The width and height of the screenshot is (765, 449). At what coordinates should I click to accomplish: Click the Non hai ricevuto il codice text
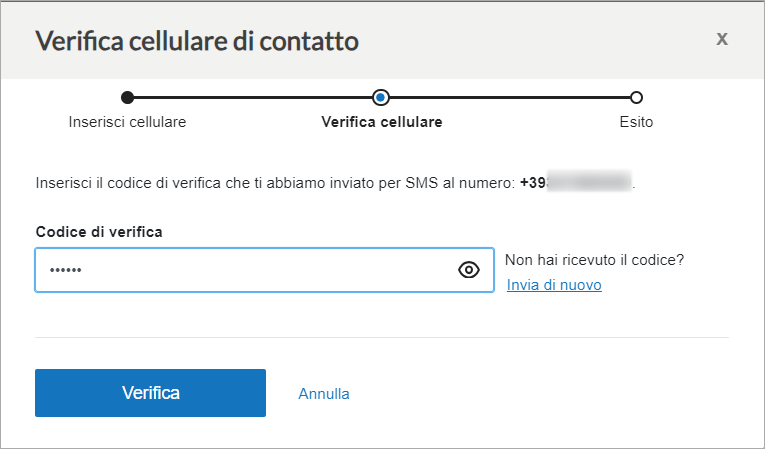tap(594, 260)
